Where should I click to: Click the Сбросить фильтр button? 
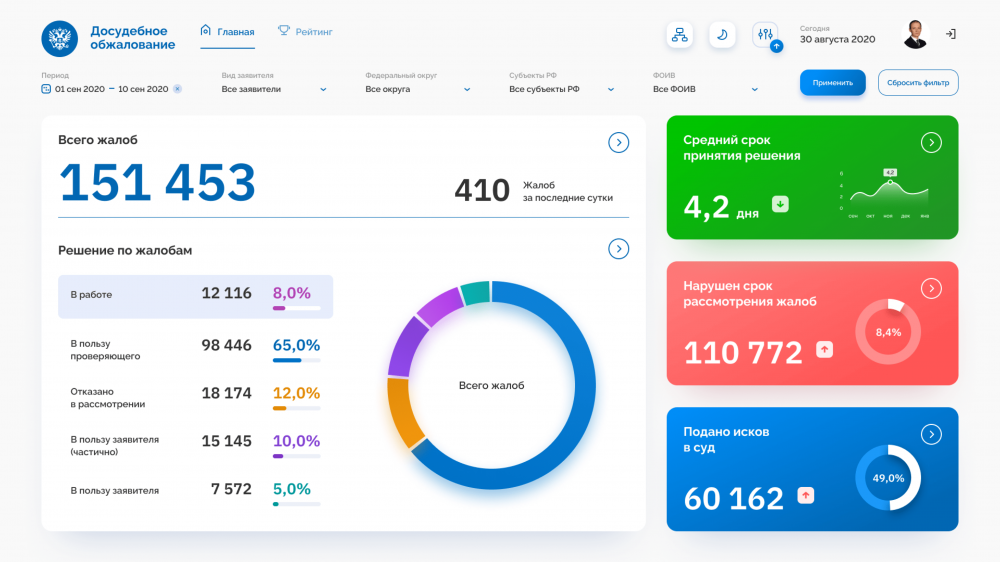point(918,83)
